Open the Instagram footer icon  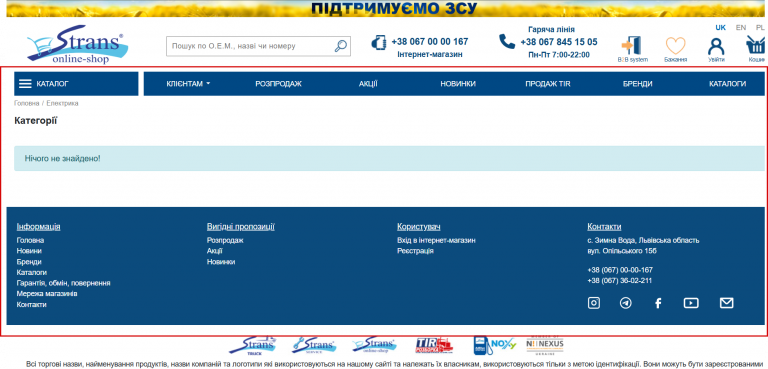(594, 303)
